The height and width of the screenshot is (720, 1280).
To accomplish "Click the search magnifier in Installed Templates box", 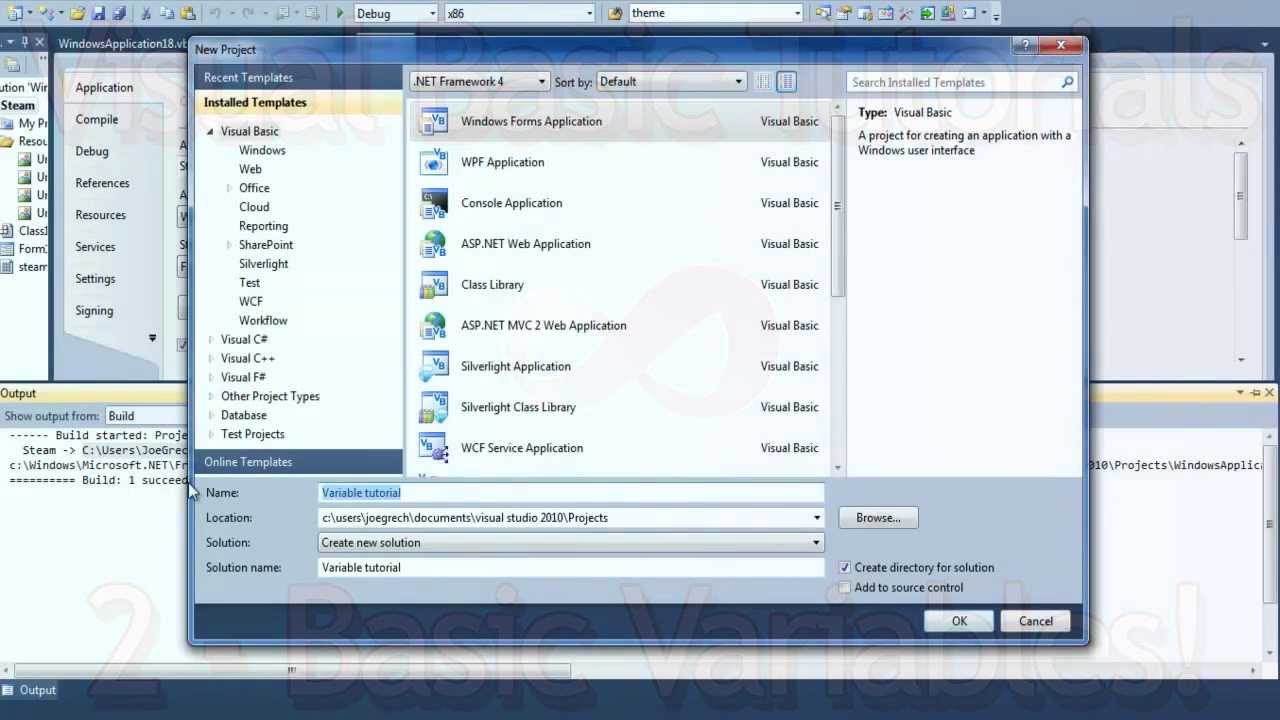I will point(1067,82).
